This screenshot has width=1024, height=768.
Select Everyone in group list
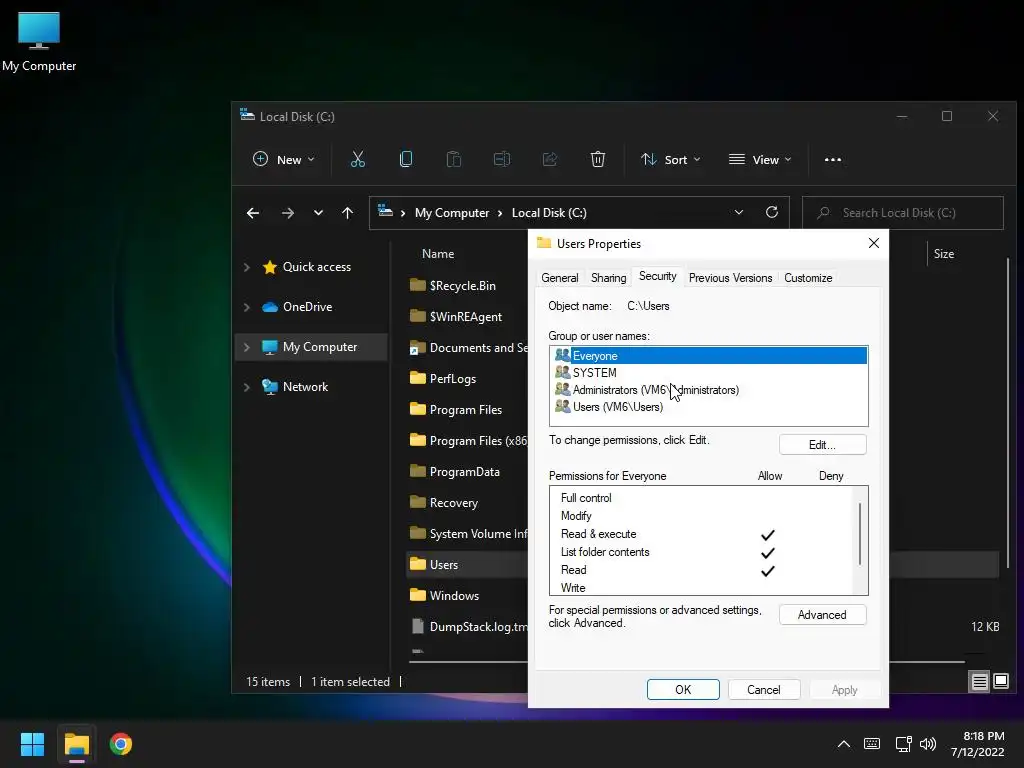coord(709,356)
